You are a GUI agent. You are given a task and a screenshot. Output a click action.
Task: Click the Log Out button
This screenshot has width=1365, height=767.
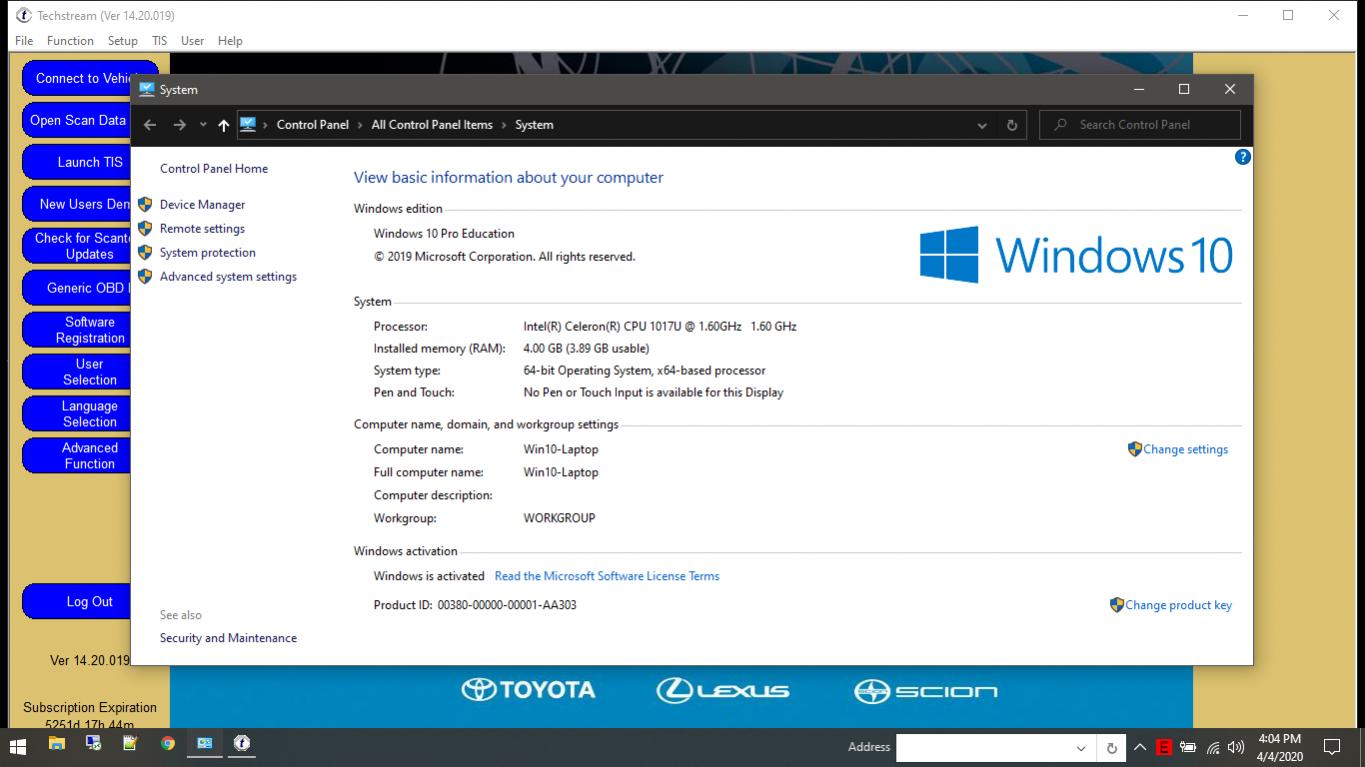point(90,601)
